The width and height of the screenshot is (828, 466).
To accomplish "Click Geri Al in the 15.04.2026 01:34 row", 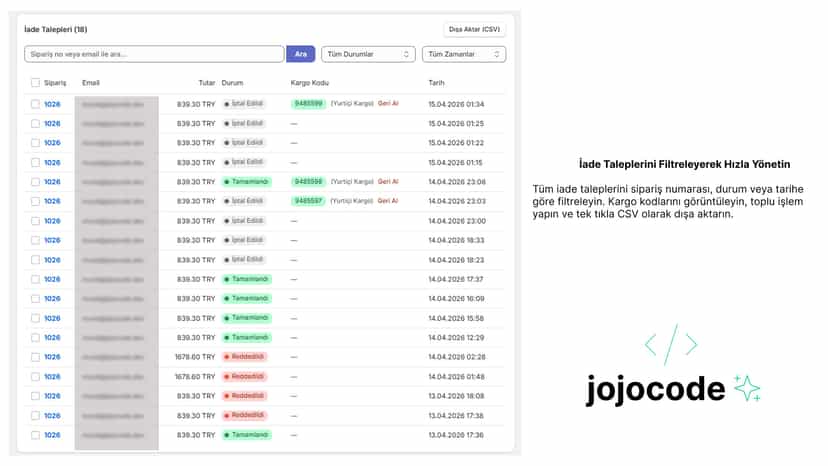I will 388,104.
